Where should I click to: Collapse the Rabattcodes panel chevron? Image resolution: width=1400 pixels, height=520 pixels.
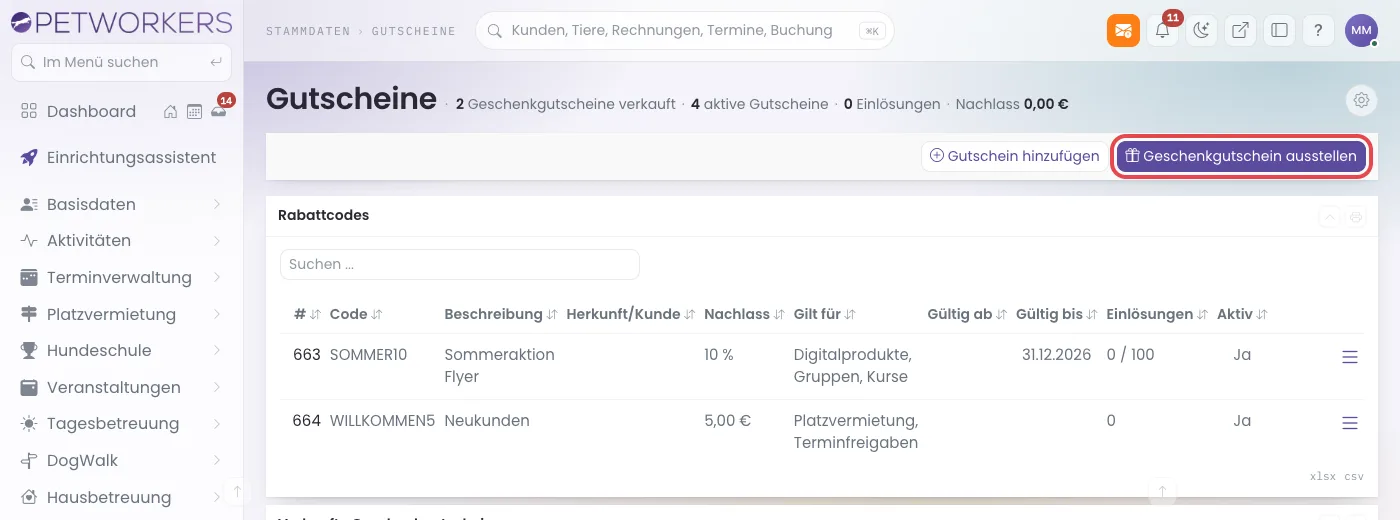(x=1330, y=216)
